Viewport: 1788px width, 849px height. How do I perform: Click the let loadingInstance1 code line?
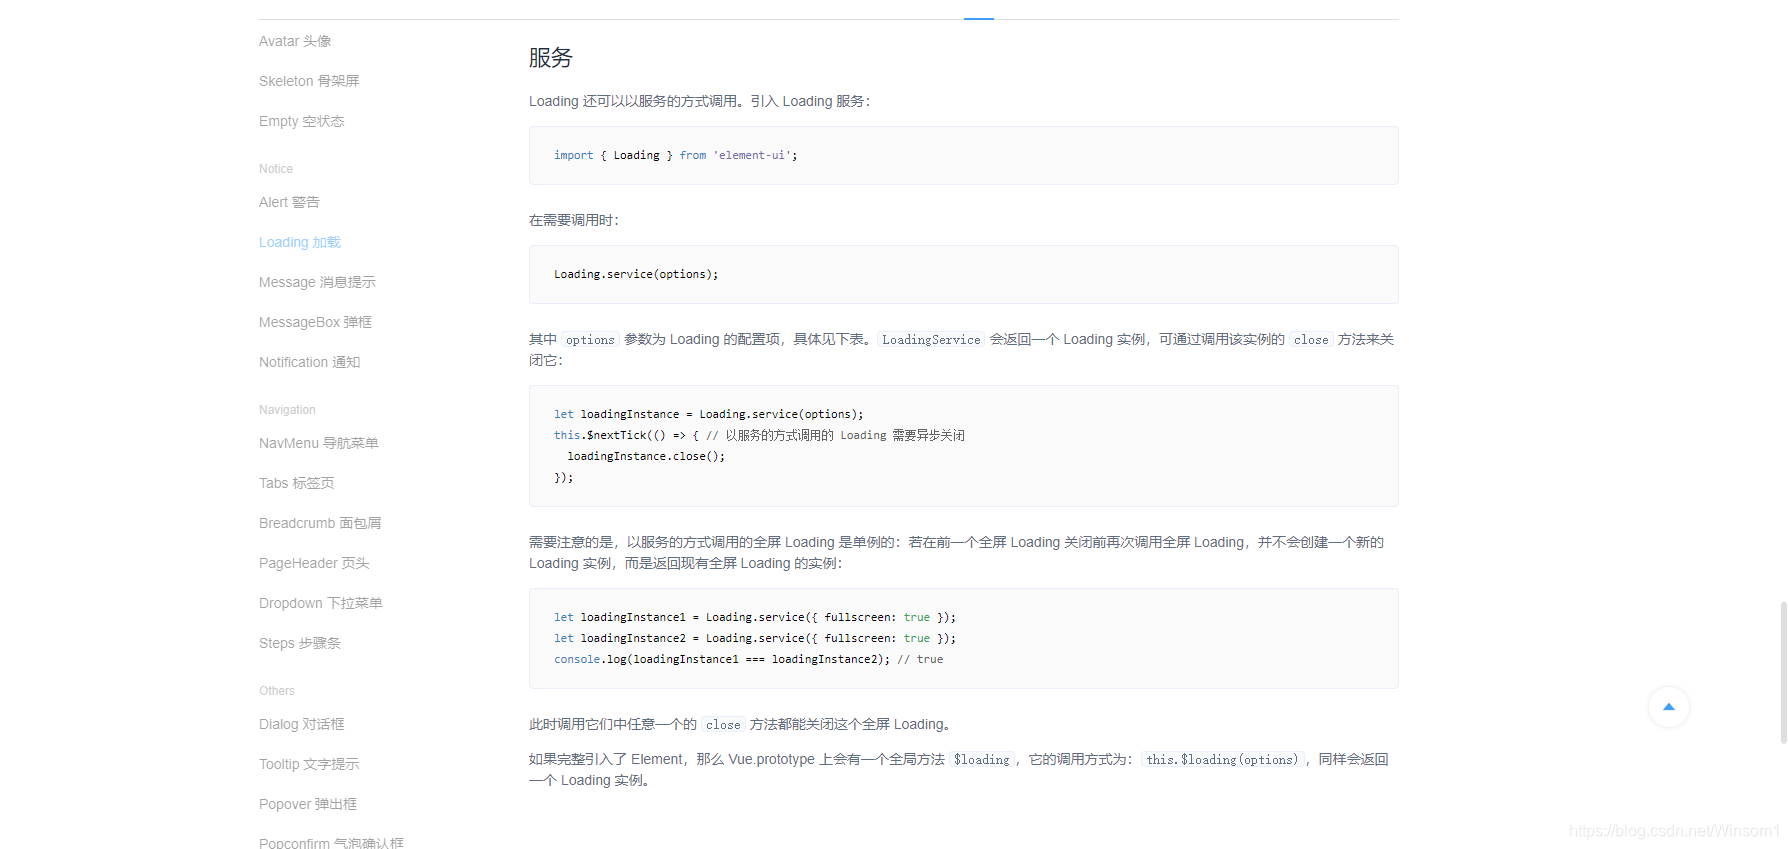click(x=755, y=617)
